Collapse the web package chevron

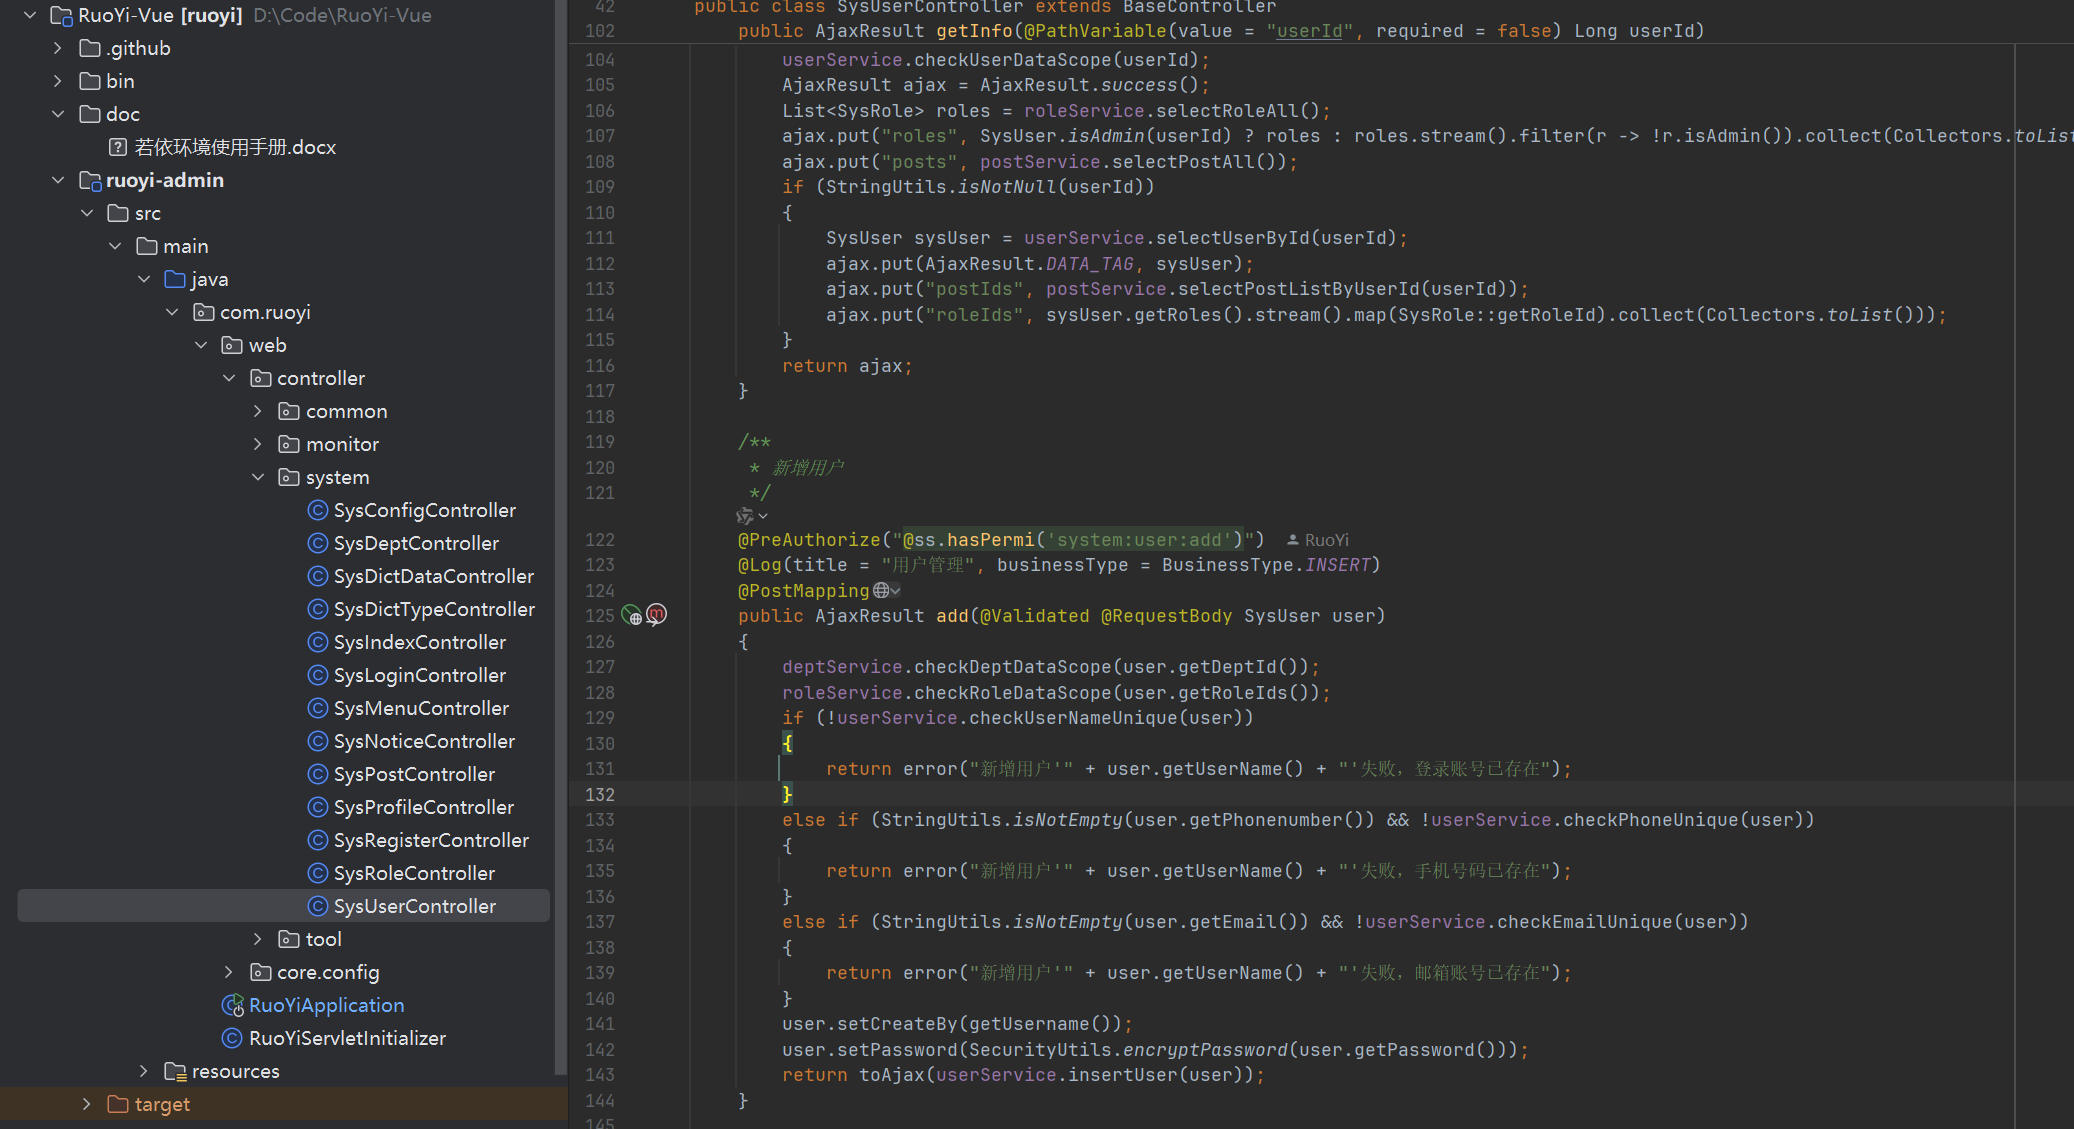(x=201, y=345)
